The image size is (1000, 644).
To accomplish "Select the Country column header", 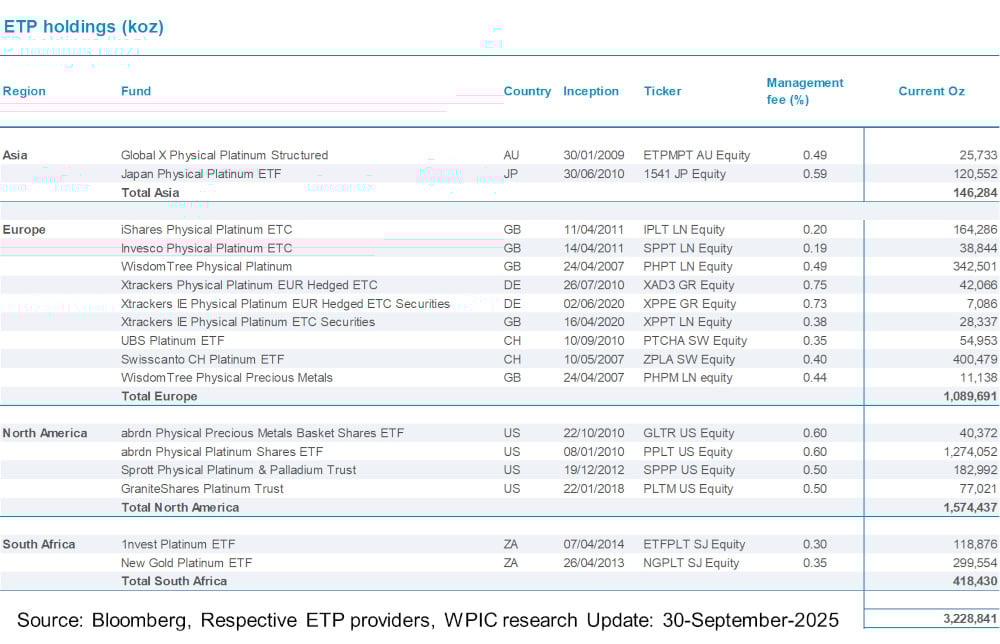I will (527, 91).
